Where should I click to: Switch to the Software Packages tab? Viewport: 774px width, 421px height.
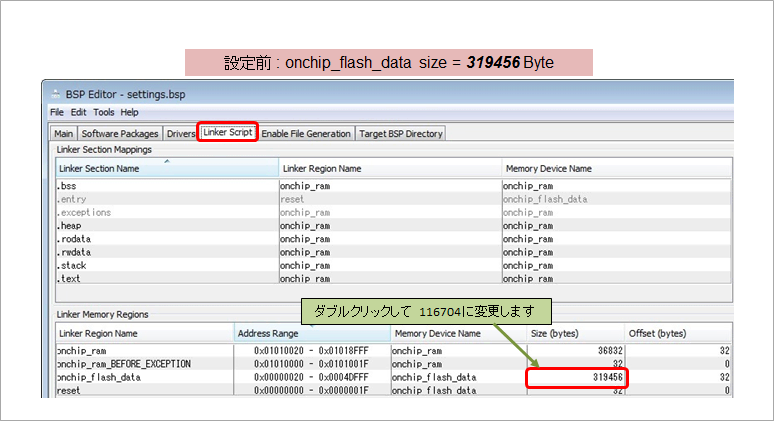[119, 133]
